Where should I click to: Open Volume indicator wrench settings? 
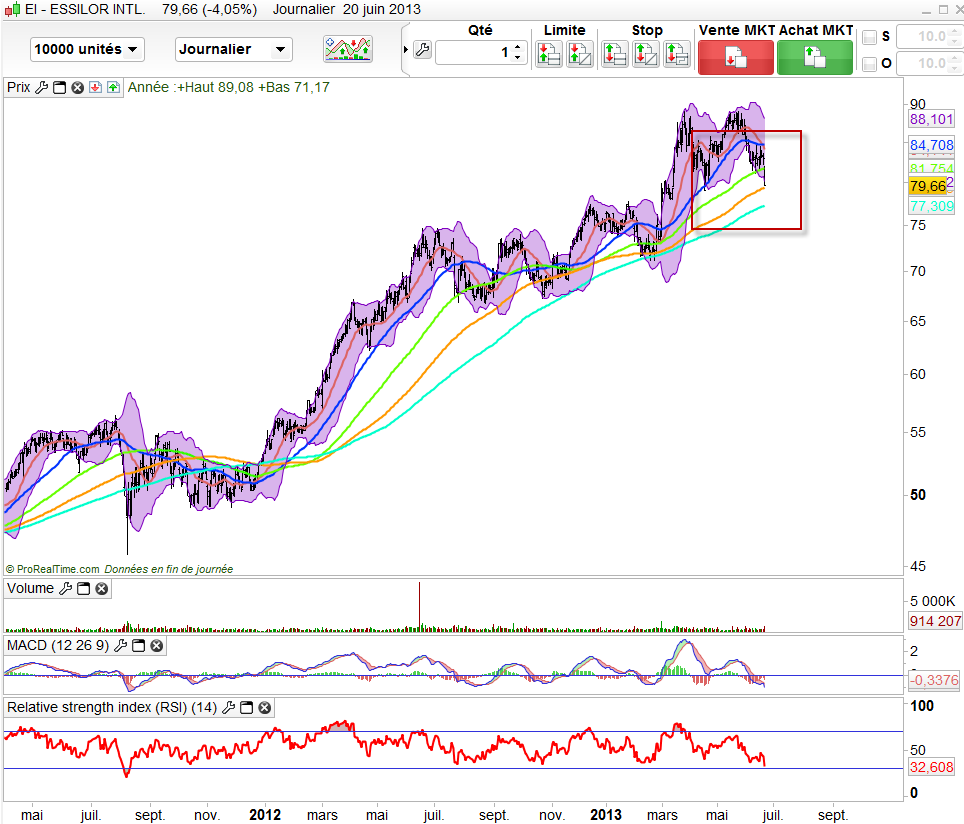pyautogui.click(x=66, y=589)
